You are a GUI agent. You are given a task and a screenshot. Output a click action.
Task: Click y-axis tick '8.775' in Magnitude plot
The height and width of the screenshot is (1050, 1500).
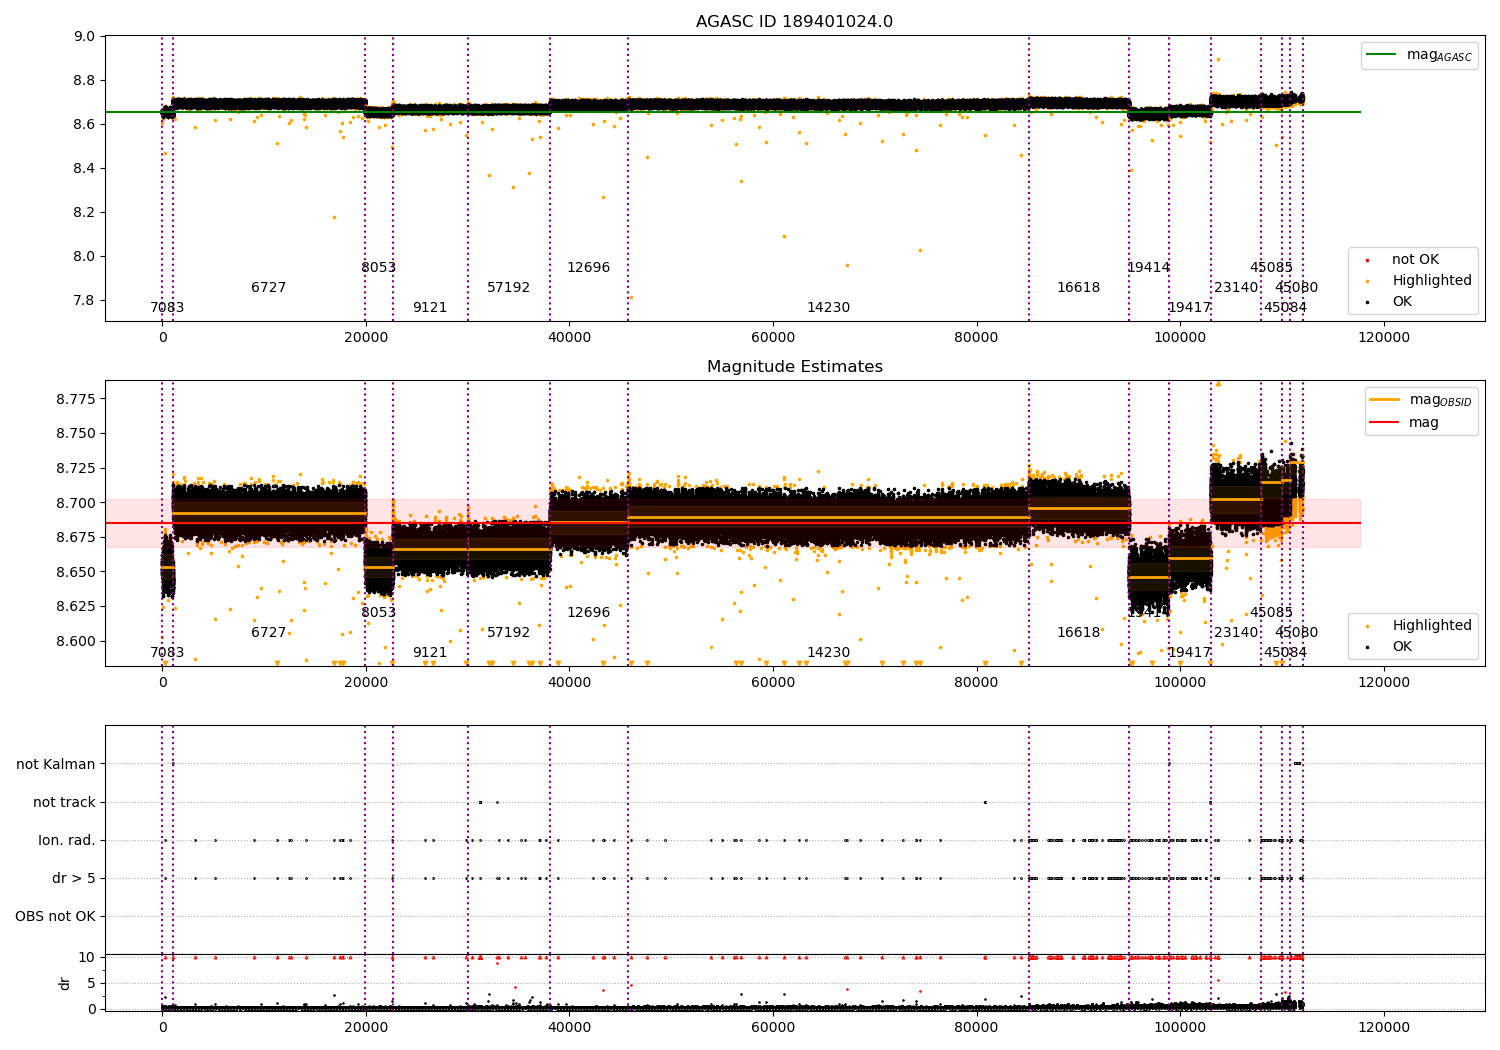77,399
